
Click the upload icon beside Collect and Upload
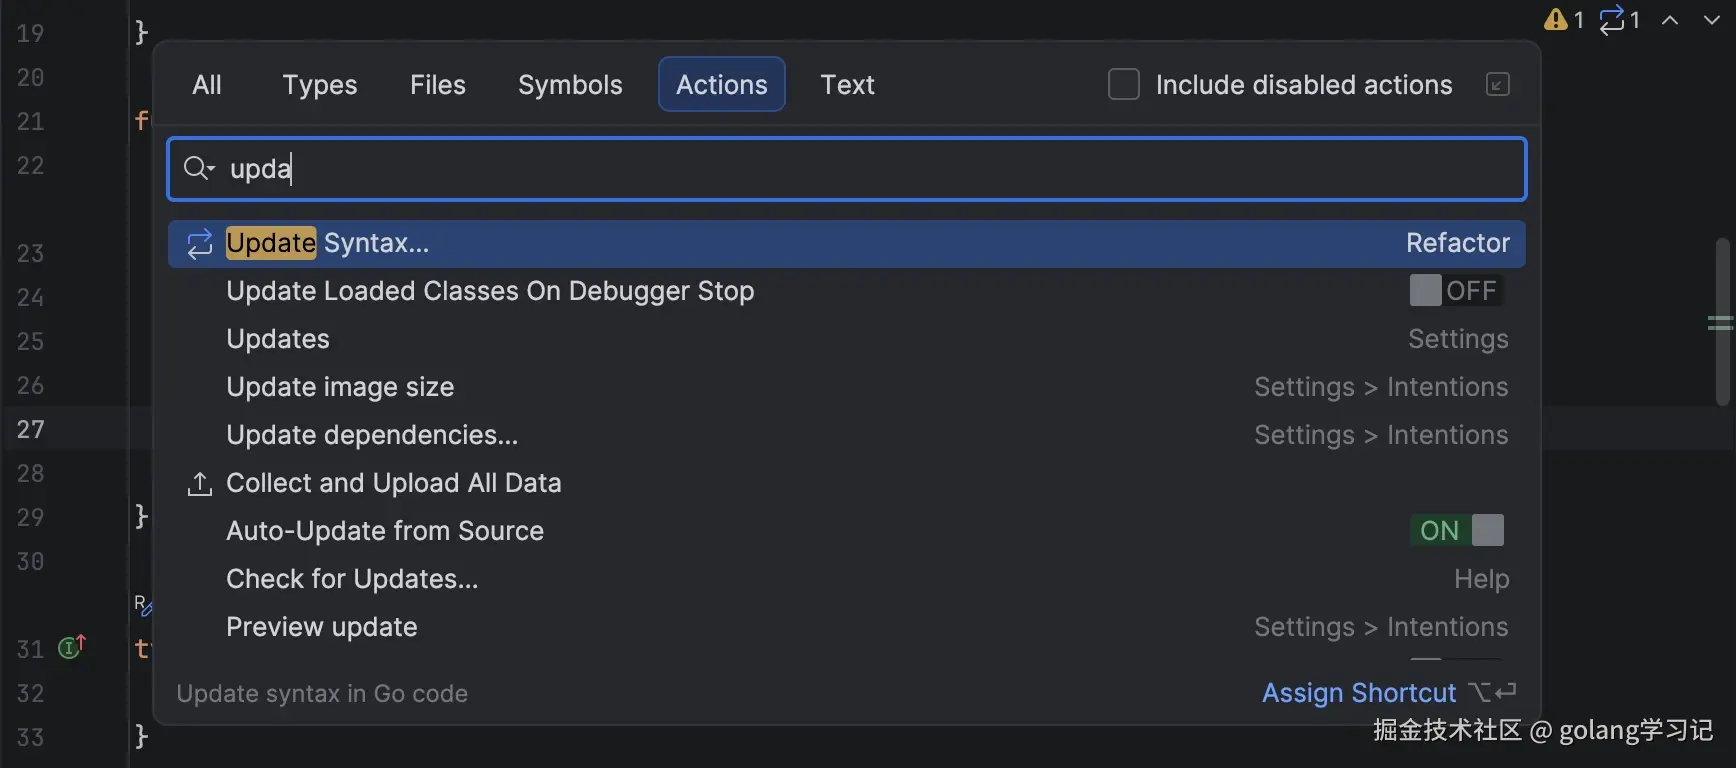click(x=200, y=484)
